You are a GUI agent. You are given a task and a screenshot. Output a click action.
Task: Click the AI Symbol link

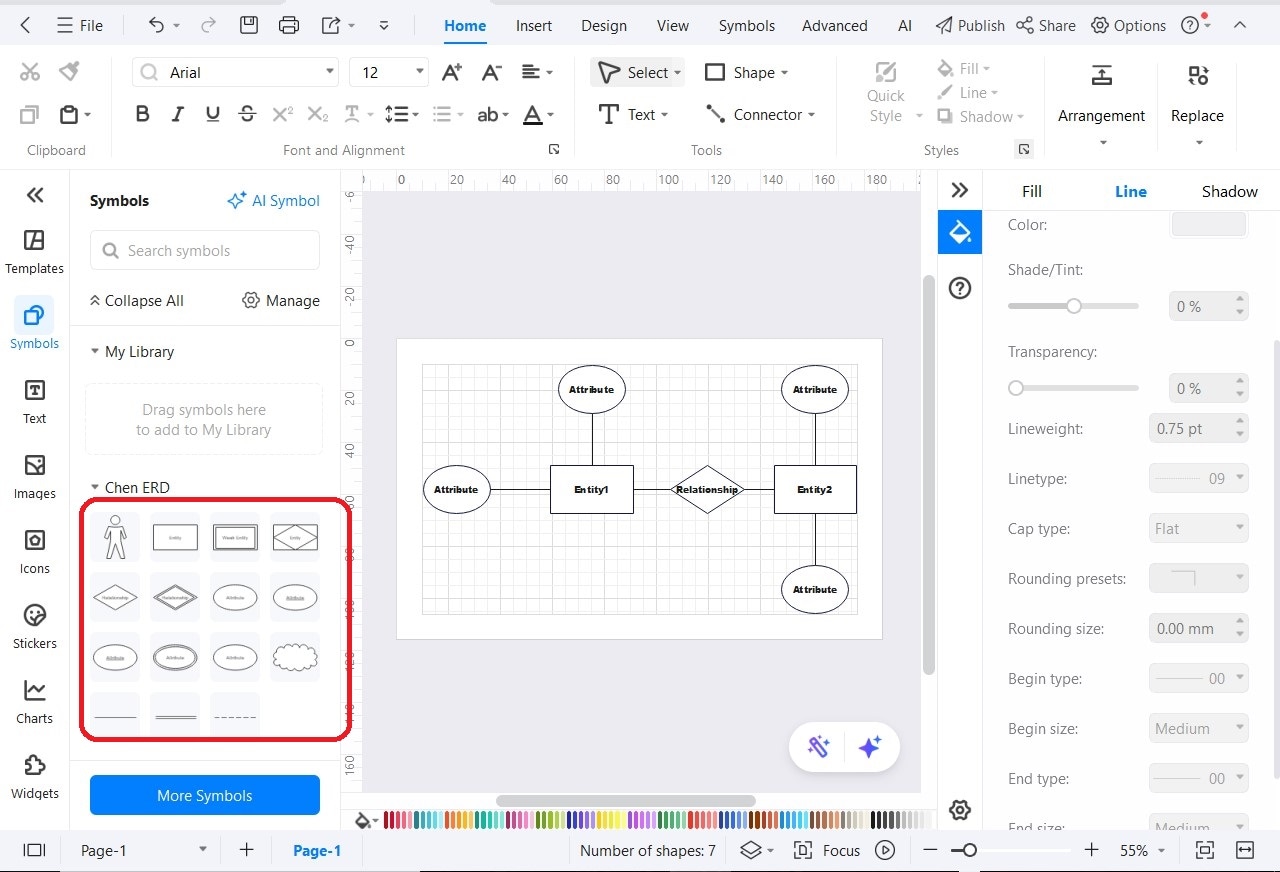point(273,200)
